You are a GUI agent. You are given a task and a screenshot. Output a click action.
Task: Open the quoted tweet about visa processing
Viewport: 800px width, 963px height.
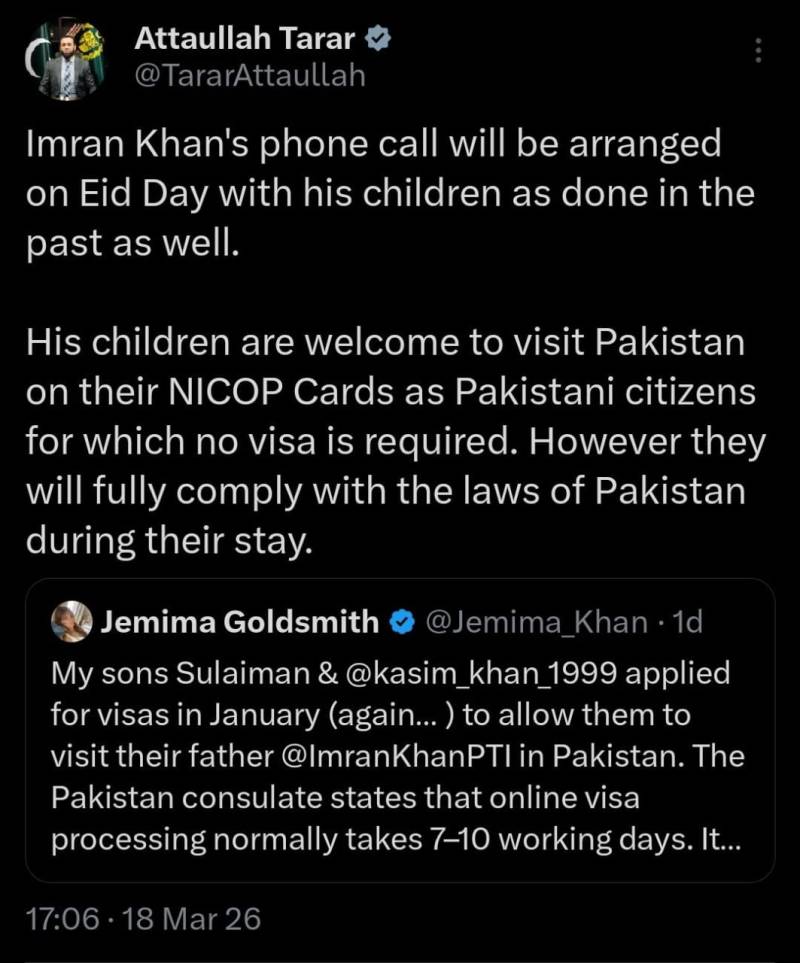pyautogui.click(x=400, y=730)
